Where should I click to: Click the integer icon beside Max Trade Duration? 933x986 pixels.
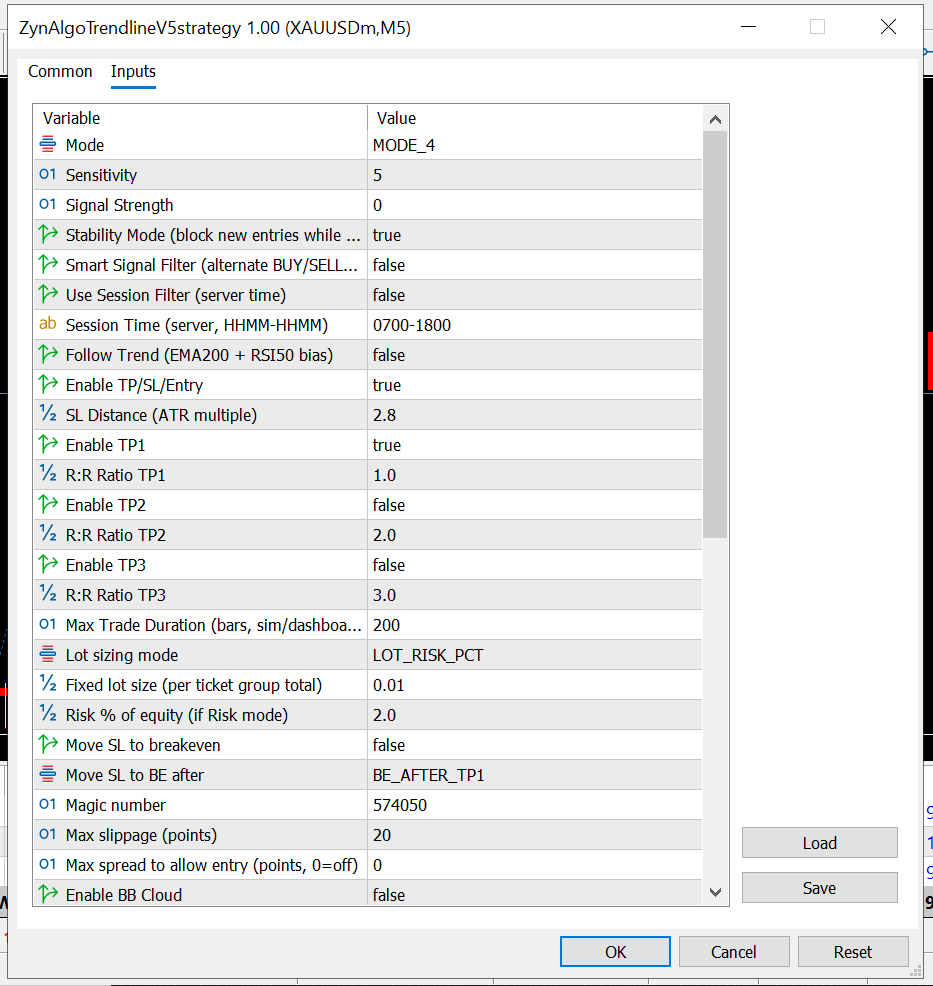click(x=48, y=624)
